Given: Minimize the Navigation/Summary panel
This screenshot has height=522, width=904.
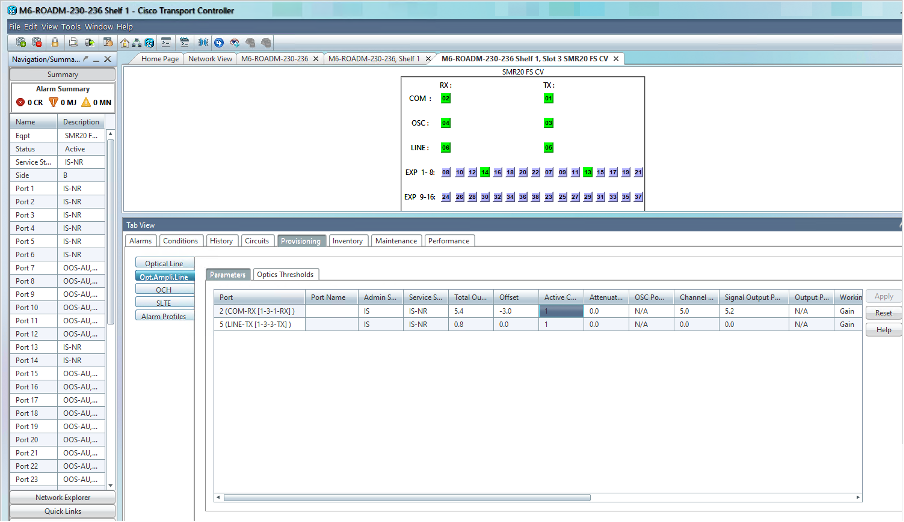Looking at the screenshot, I should pyautogui.click(x=96, y=59).
